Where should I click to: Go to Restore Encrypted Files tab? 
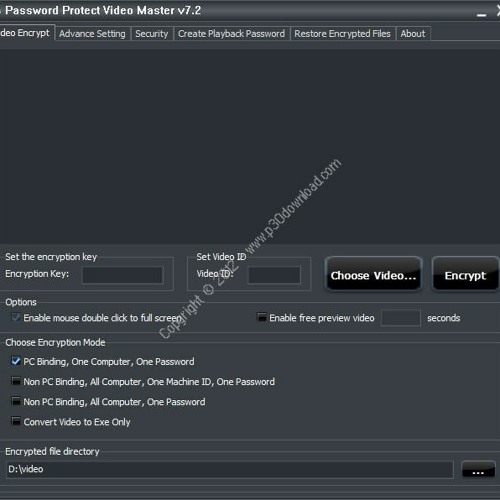(x=342, y=34)
